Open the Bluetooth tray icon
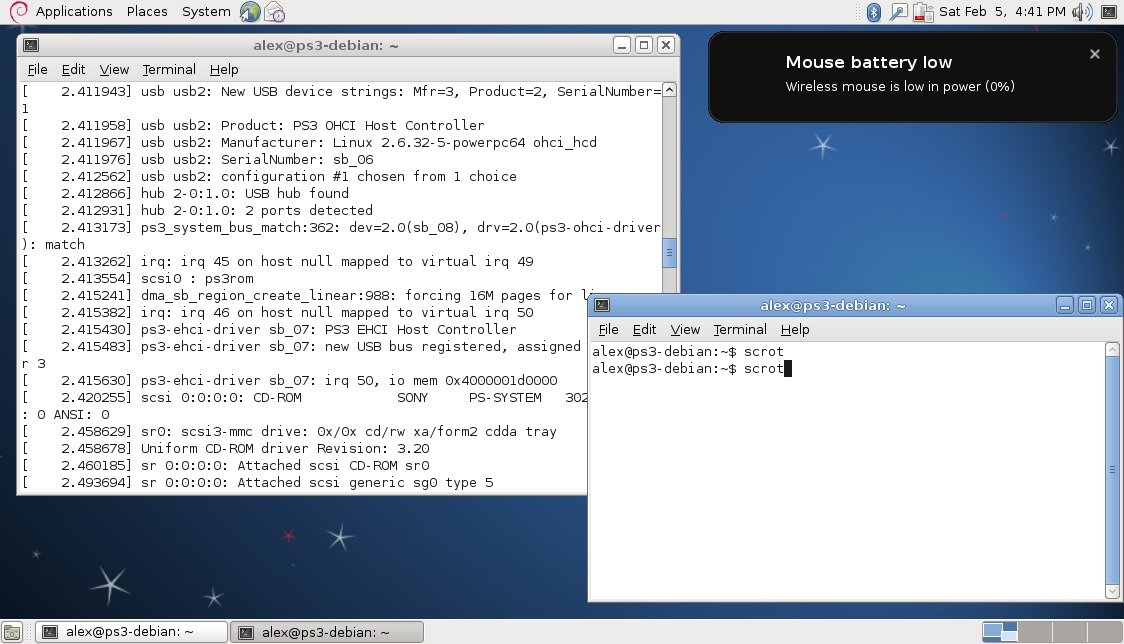Viewport: 1124px width, 644px height. (874, 11)
